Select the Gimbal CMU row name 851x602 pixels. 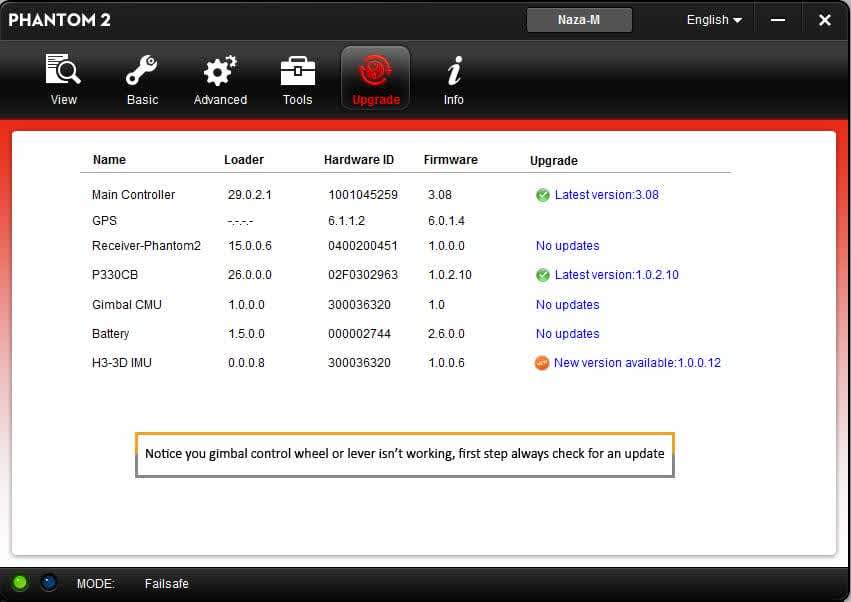tap(126, 305)
